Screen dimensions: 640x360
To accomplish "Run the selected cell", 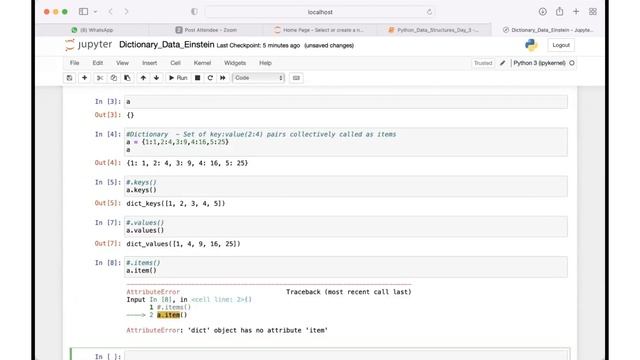I will [178, 78].
